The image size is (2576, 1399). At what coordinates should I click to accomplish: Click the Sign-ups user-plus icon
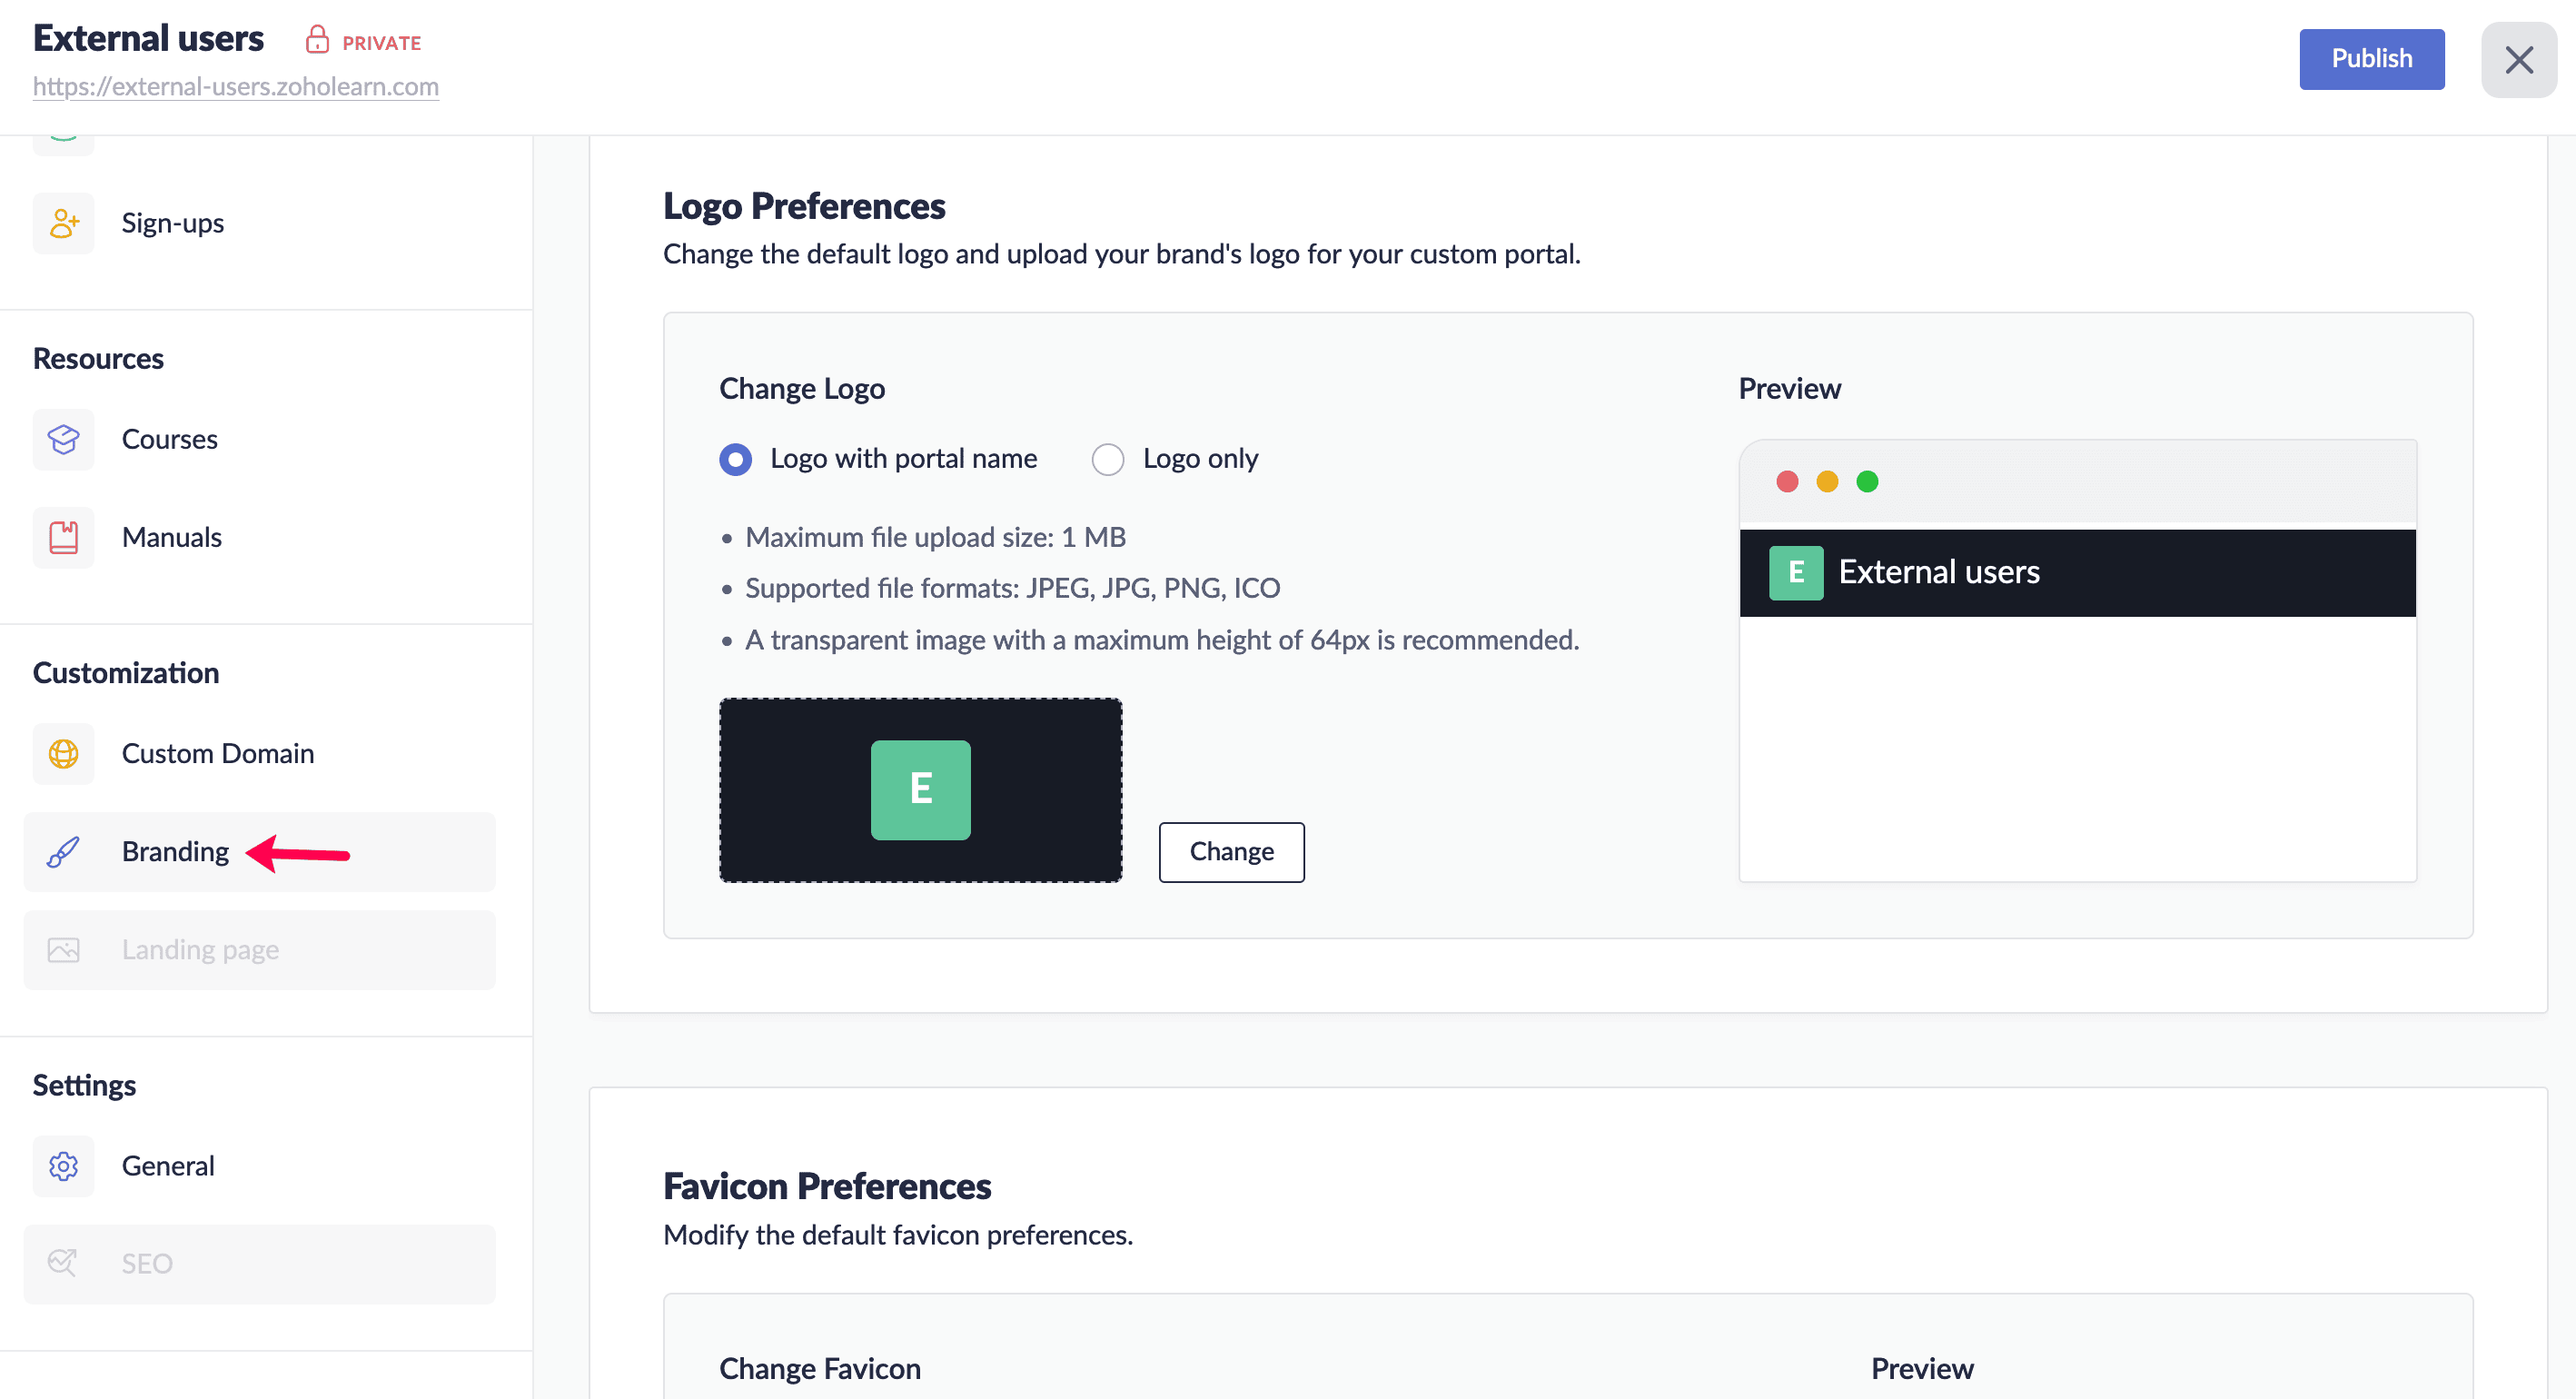click(64, 223)
